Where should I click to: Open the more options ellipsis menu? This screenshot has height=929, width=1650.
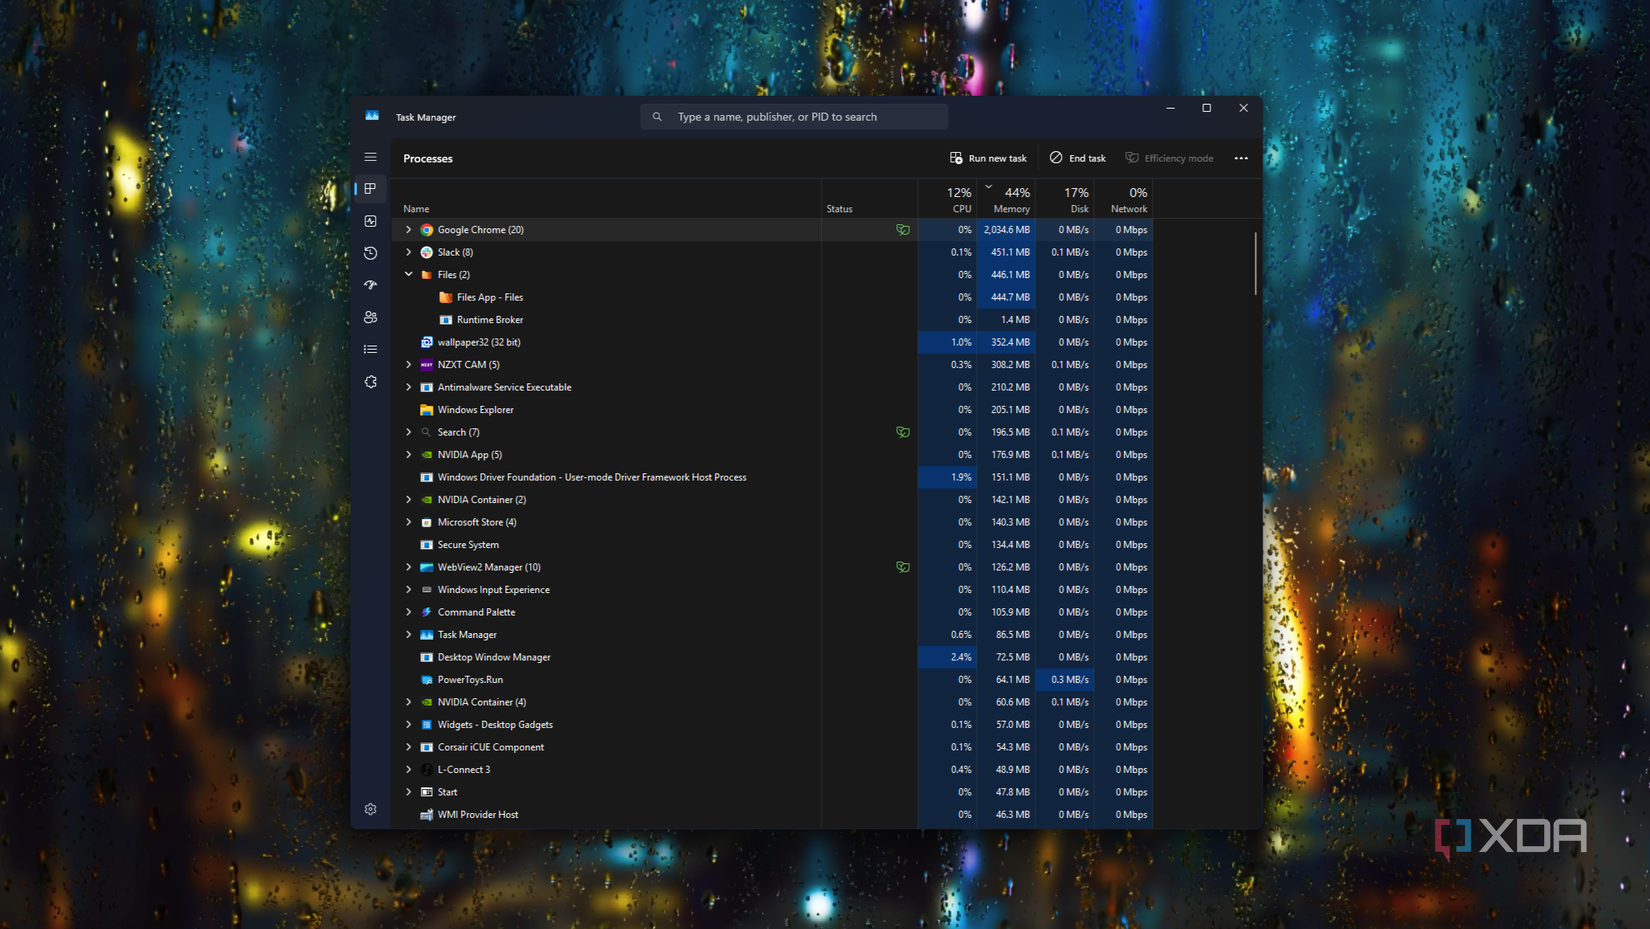[x=1241, y=158]
